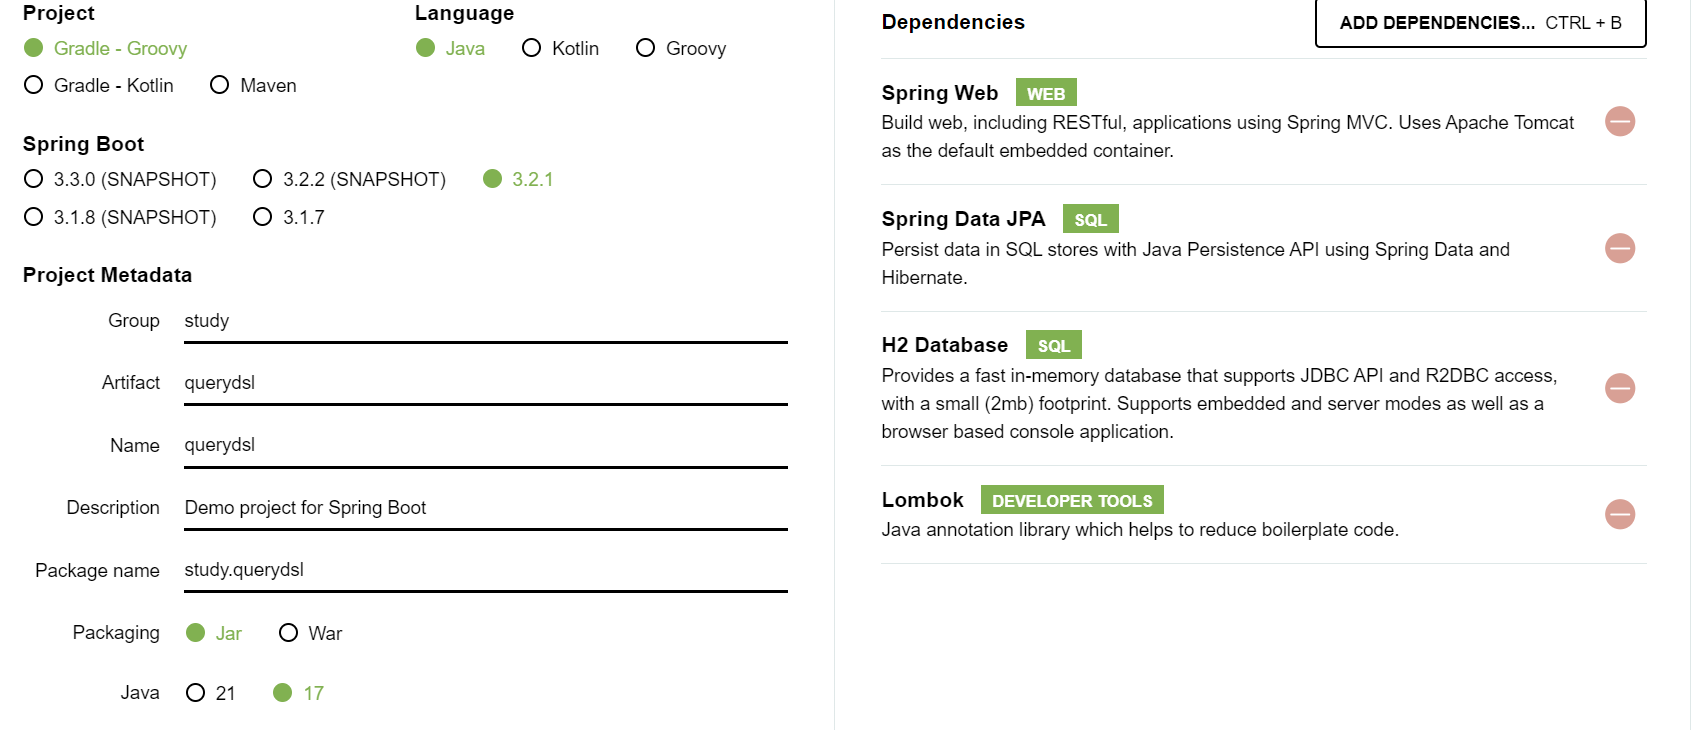Choose Java version 17
Image resolution: width=1694 pixels, height=730 pixels.
(x=298, y=693)
